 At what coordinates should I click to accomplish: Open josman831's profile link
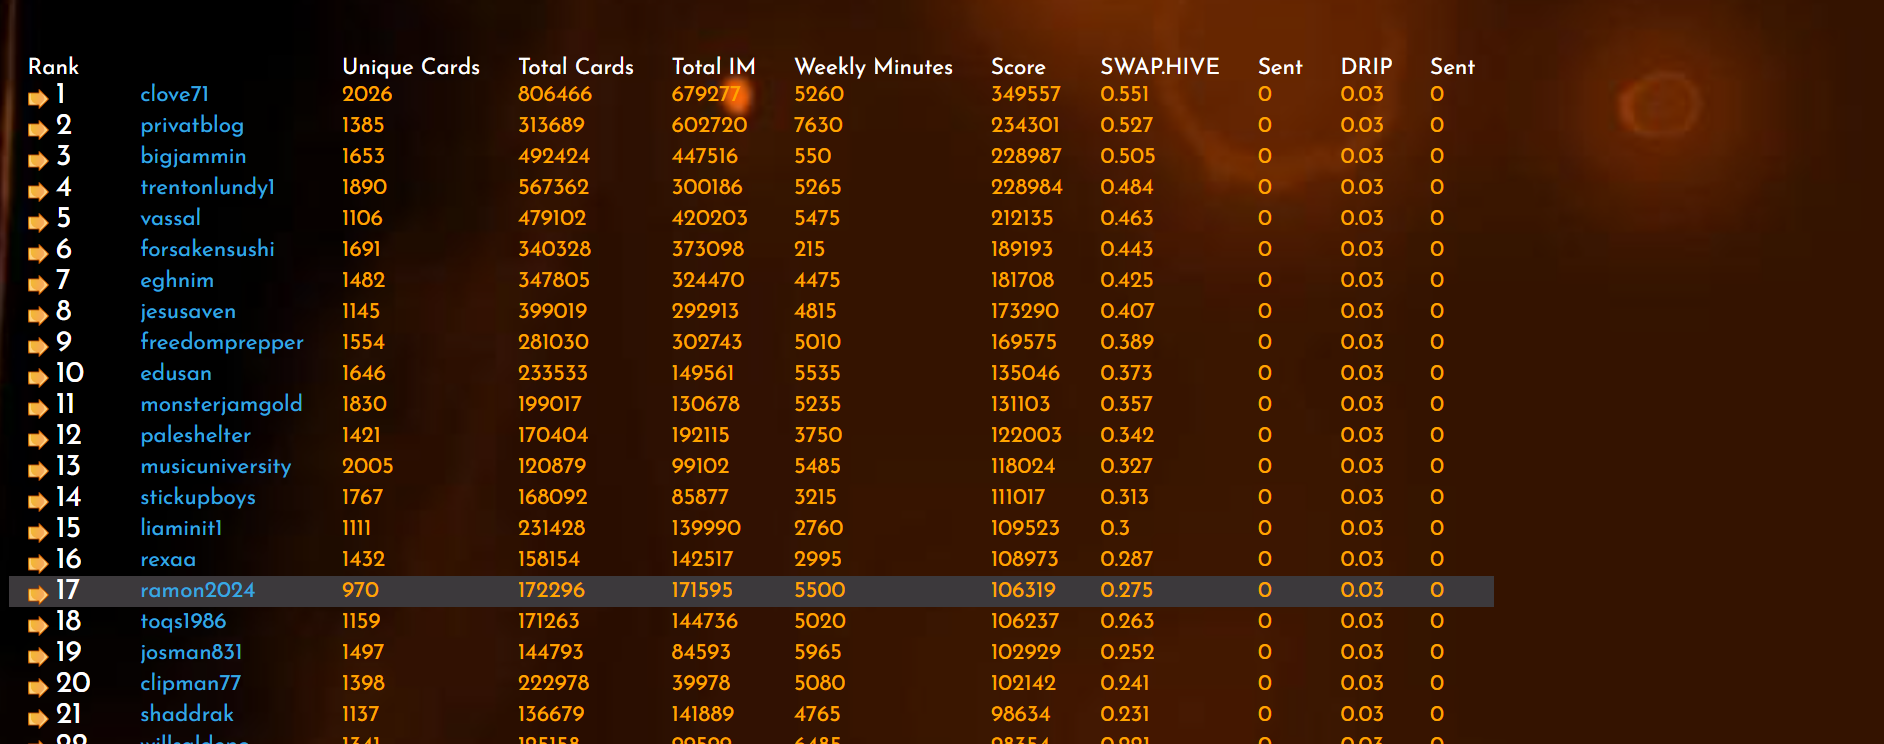coord(191,653)
